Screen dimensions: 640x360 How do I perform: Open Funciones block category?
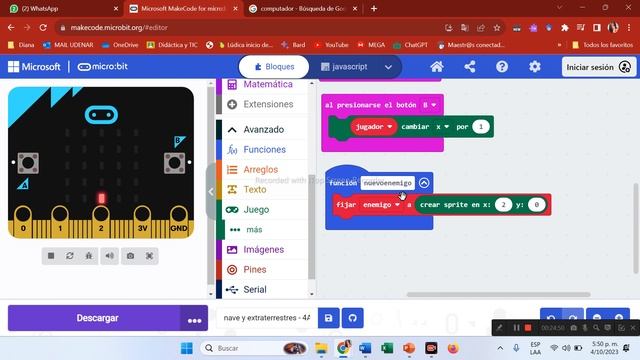tap(265, 150)
